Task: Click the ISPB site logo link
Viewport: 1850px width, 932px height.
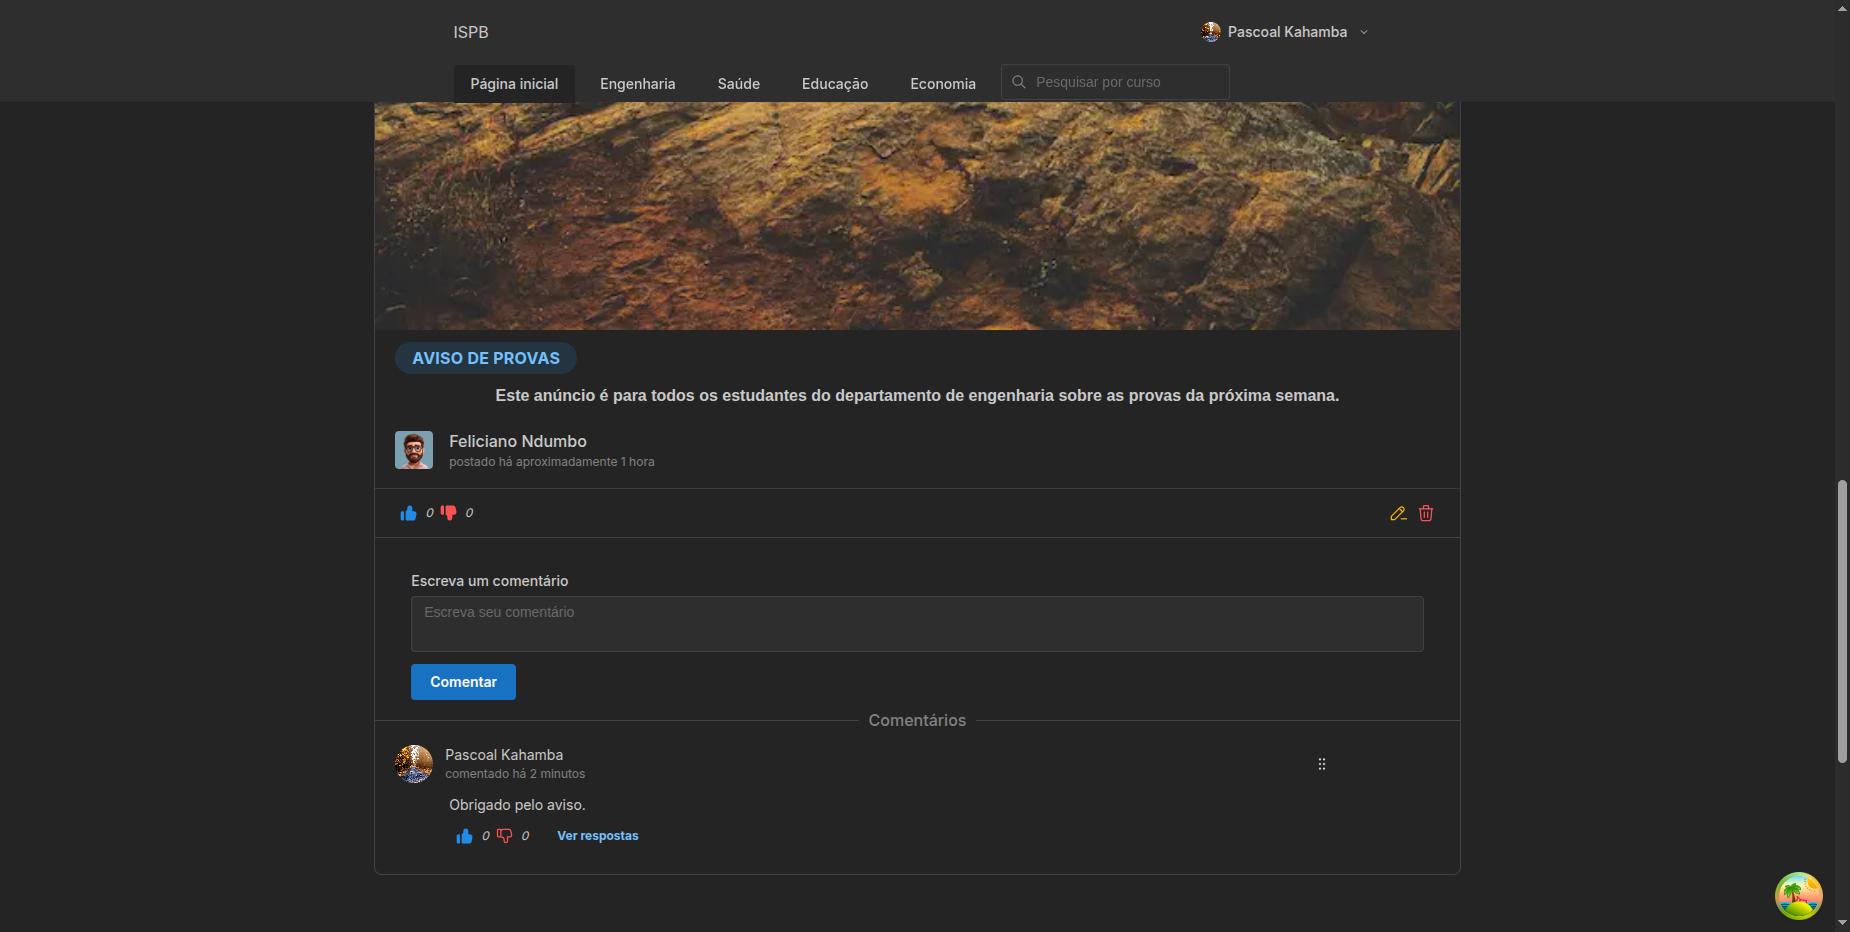Action: (471, 32)
